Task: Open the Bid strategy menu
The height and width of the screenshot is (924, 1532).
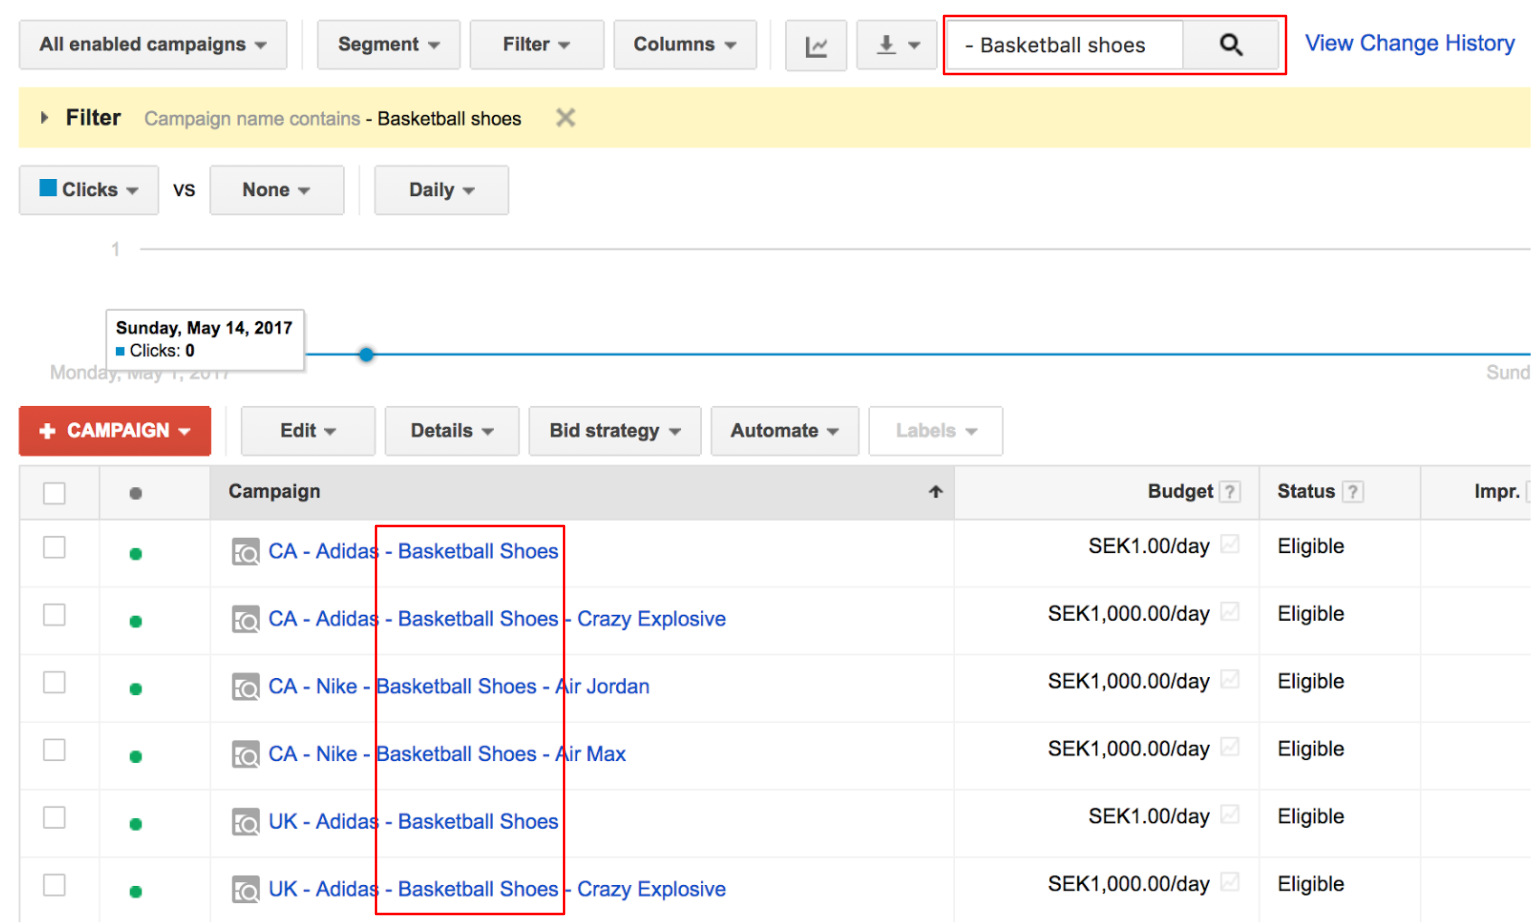Action: [x=614, y=431]
